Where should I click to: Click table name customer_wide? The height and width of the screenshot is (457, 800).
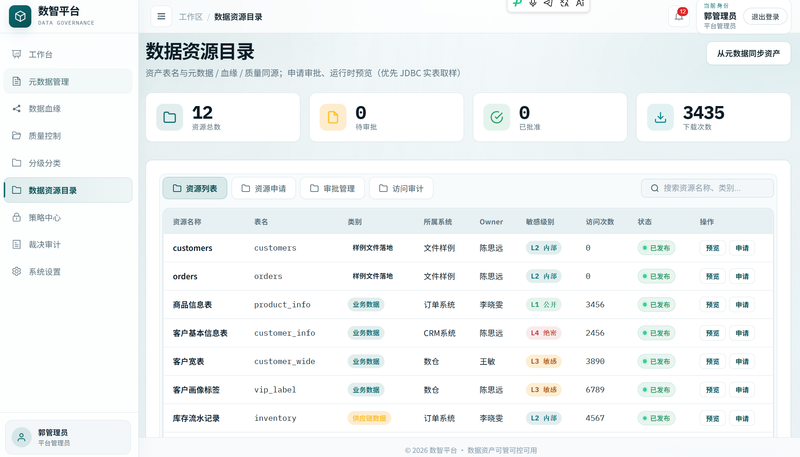[x=285, y=361]
